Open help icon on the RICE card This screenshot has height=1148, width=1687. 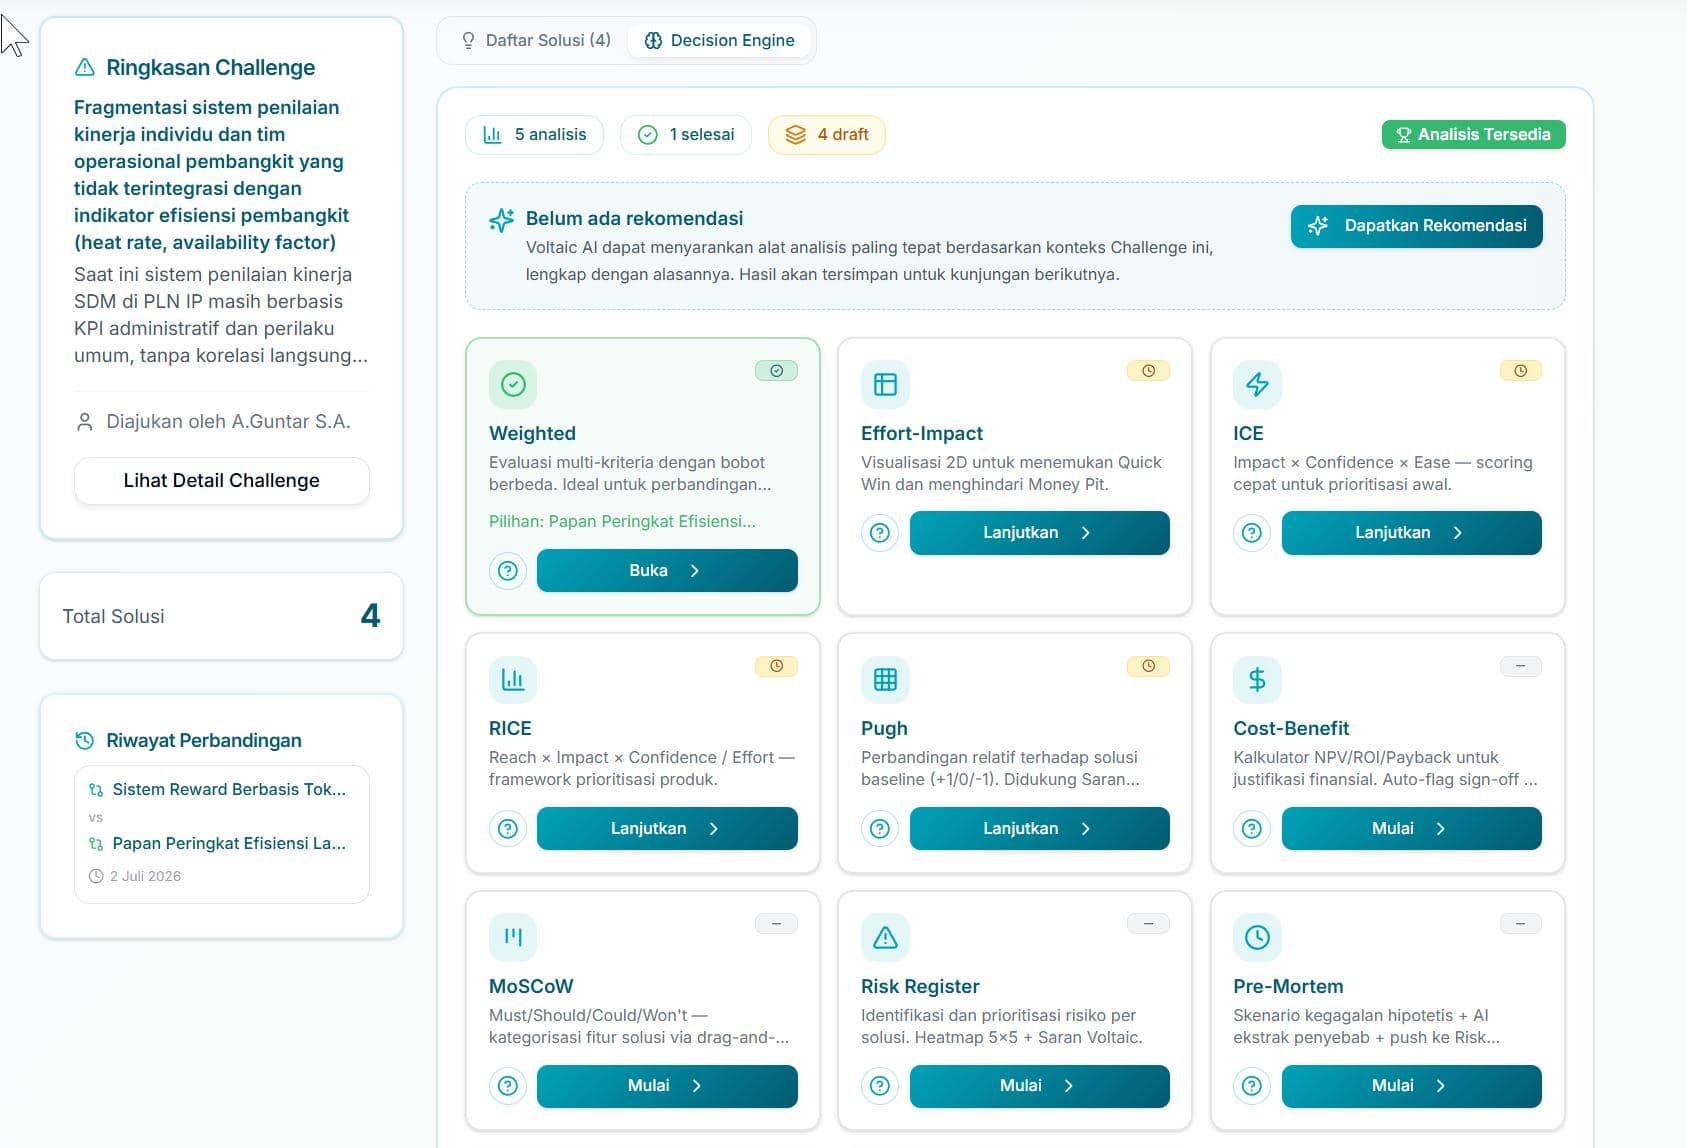508,829
